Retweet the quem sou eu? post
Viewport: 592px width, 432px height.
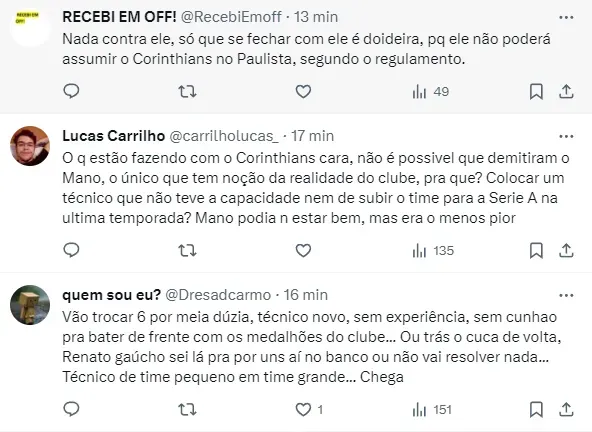tap(187, 409)
